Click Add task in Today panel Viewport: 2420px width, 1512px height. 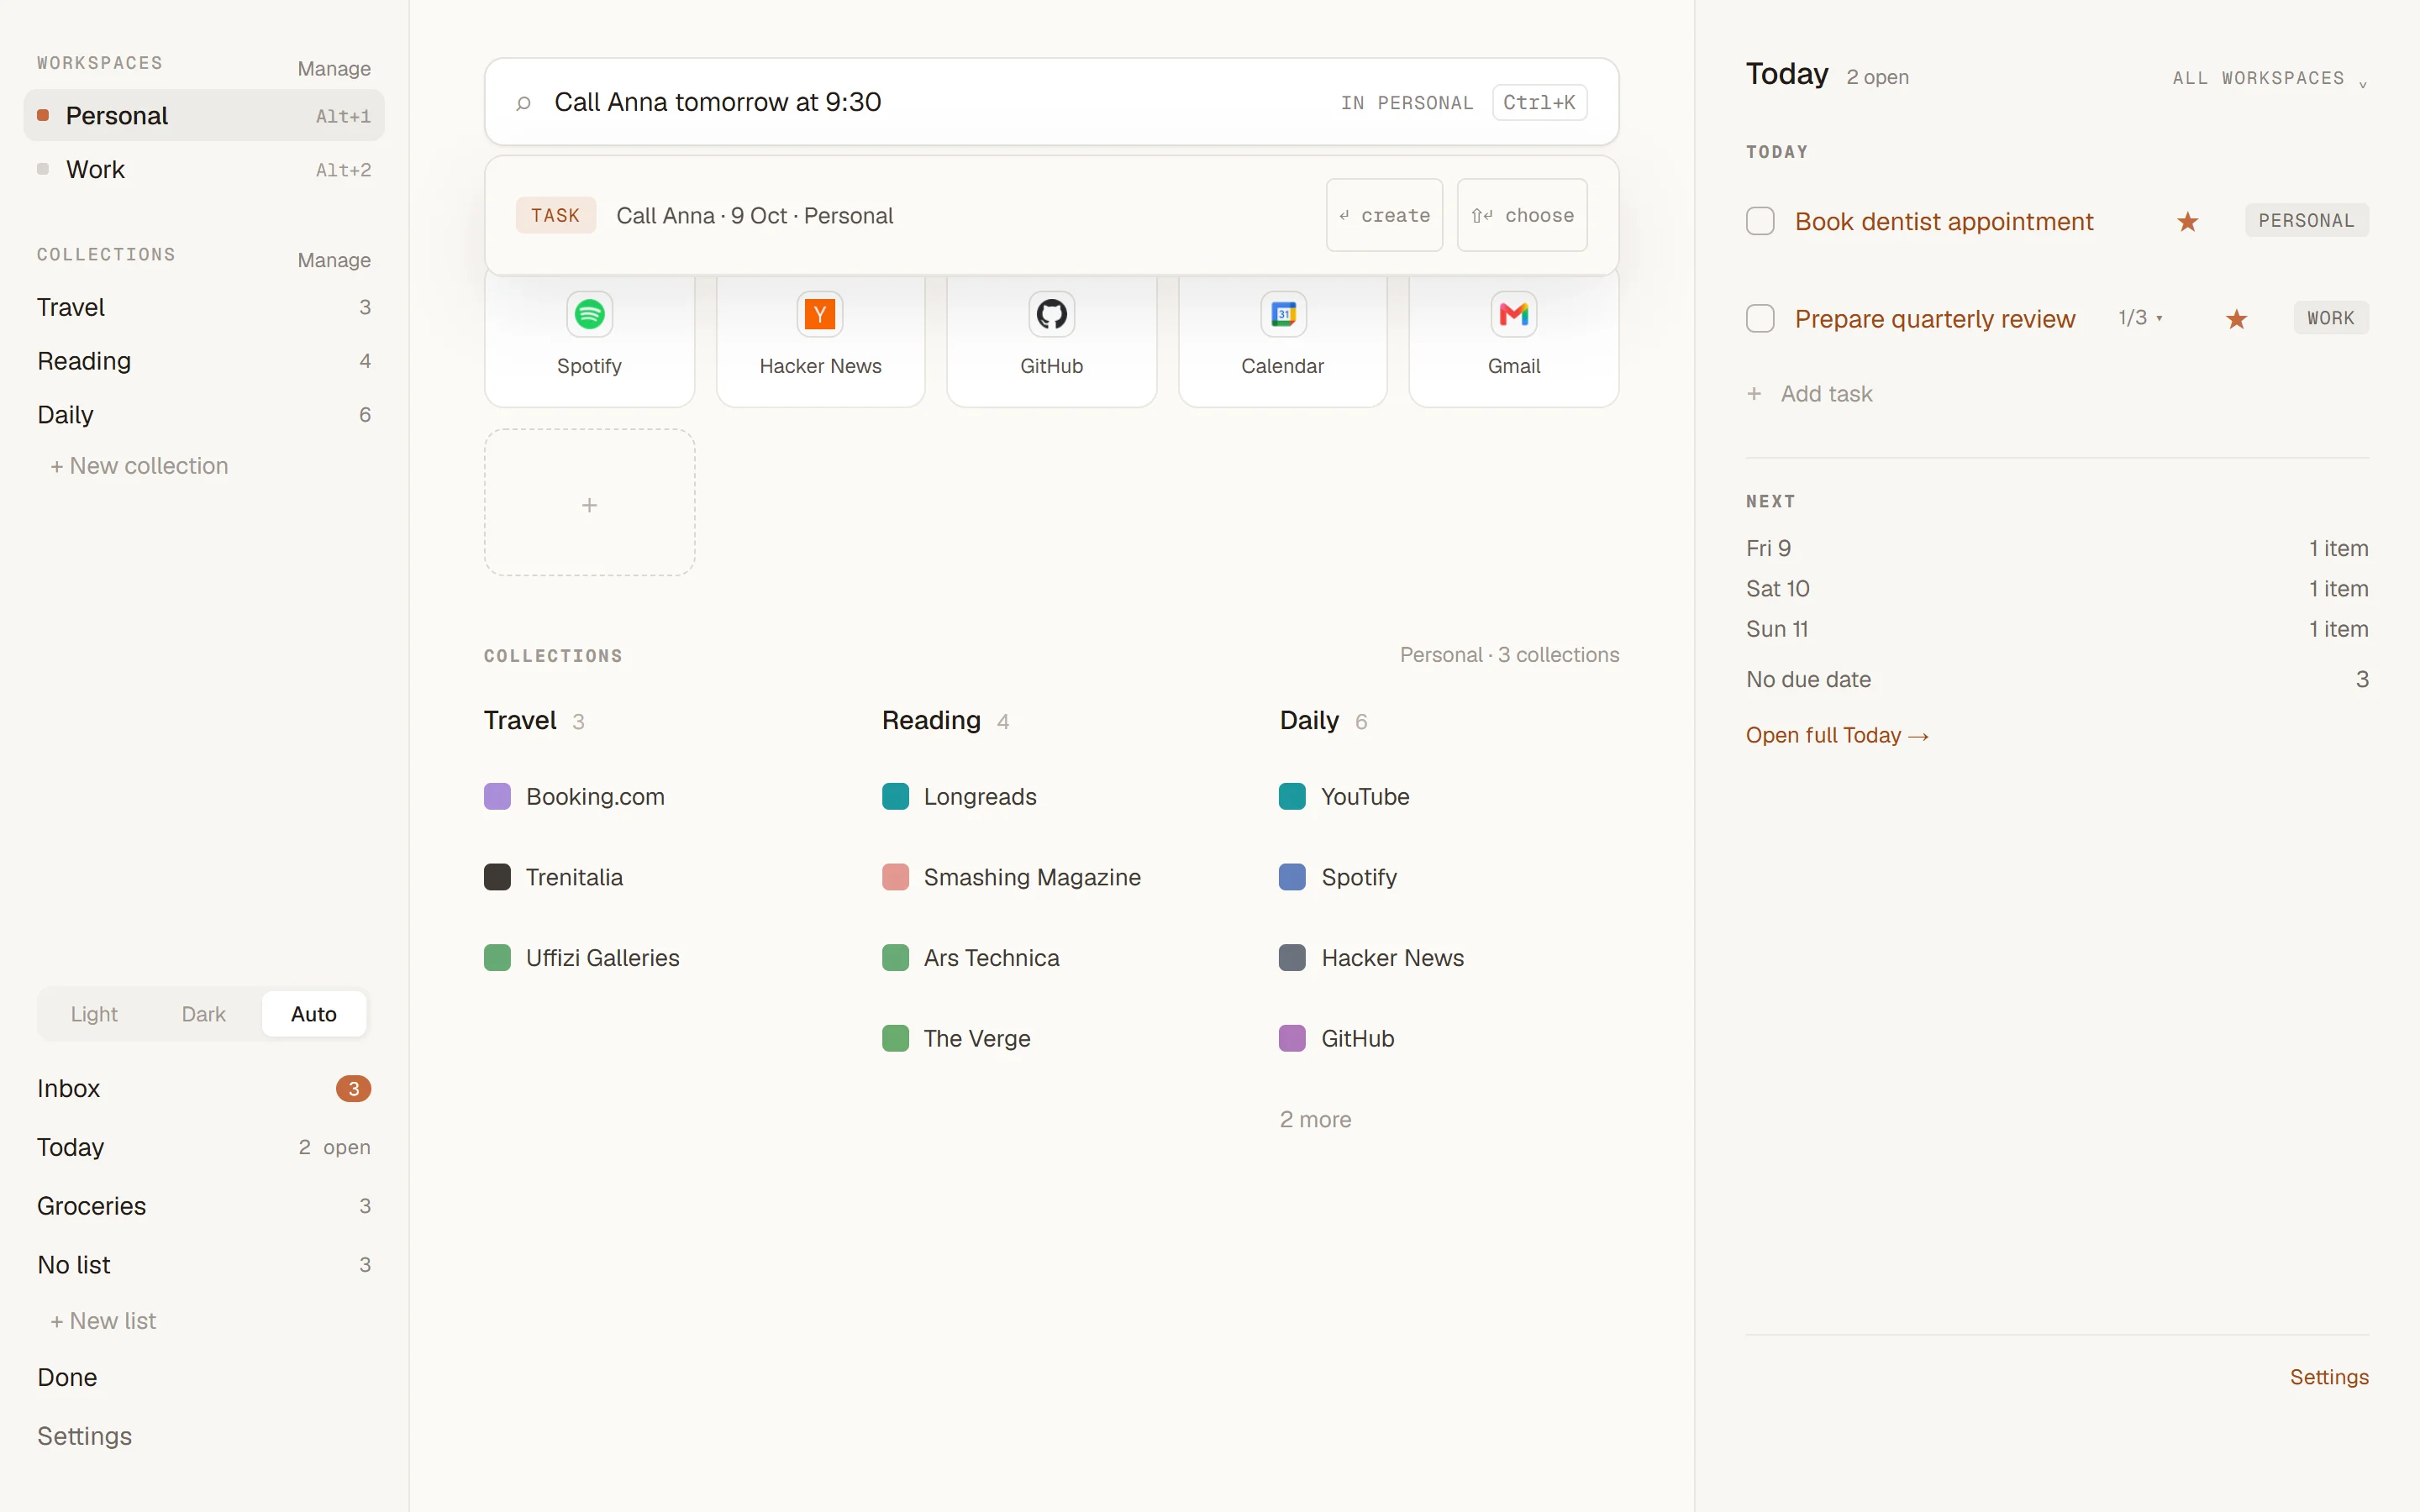pyautogui.click(x=1809, y=394)
